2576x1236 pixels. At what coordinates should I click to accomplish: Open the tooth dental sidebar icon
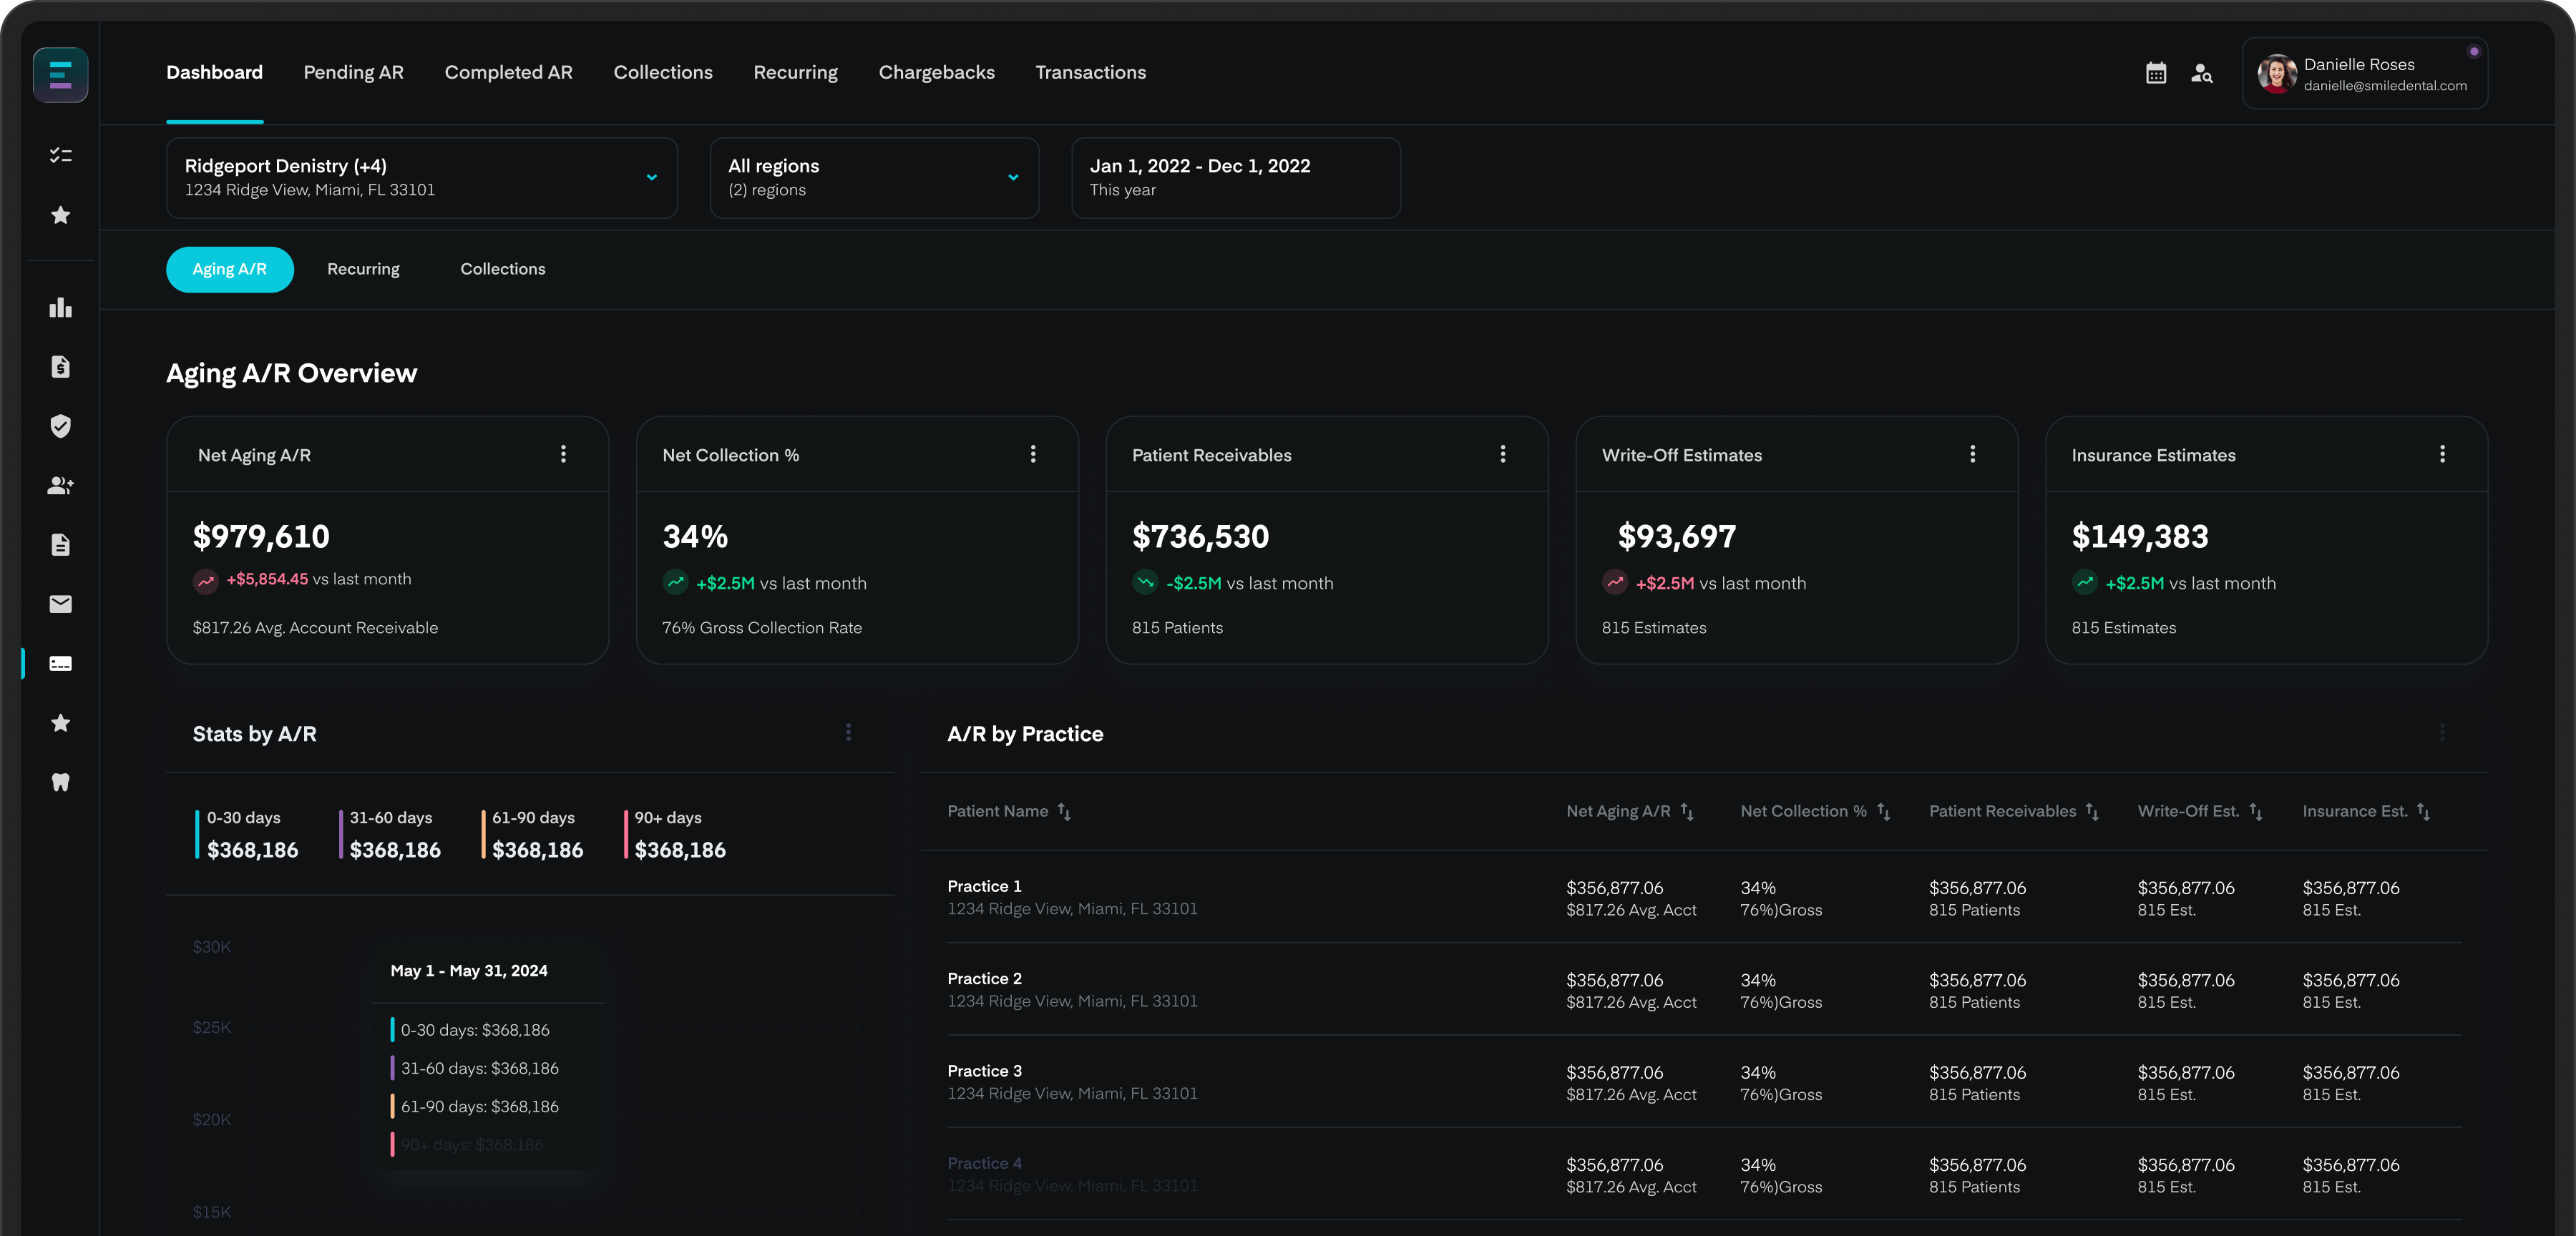(x=60, y=782)
